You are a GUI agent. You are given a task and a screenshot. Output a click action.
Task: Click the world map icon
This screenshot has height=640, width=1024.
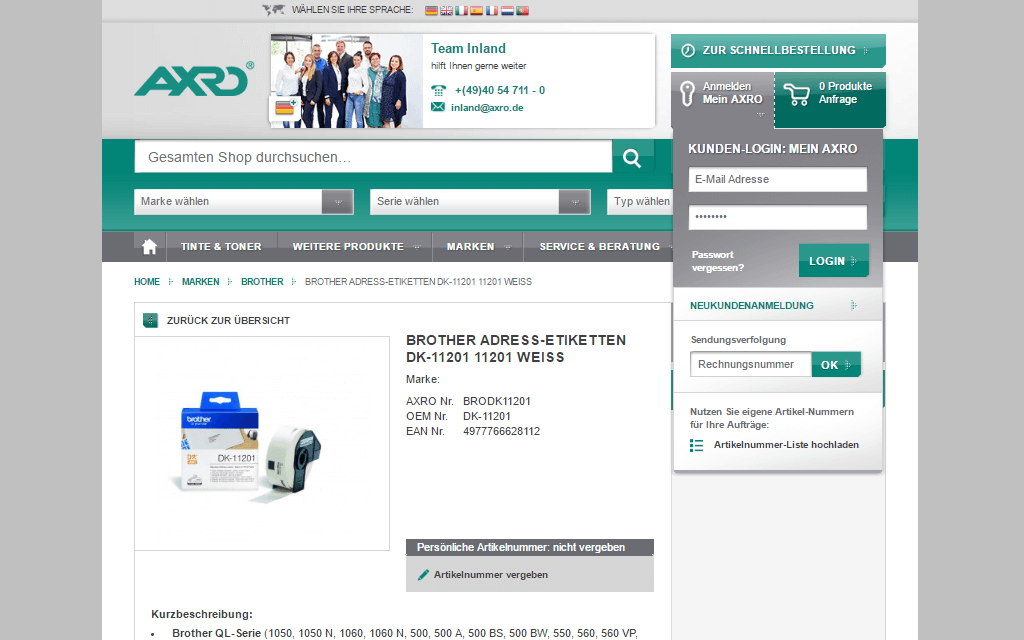tap(274, 10)
